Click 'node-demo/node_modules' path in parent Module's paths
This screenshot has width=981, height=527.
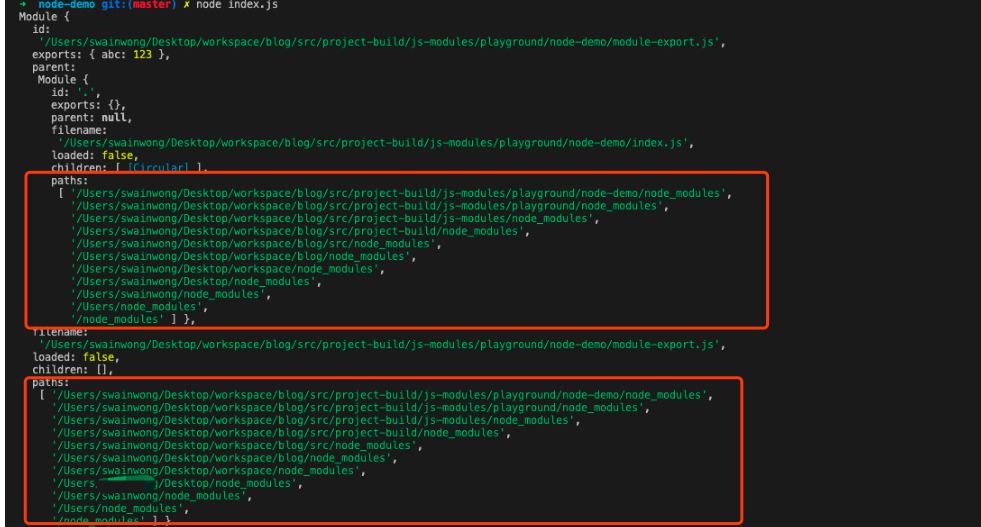tap(401, 193)
